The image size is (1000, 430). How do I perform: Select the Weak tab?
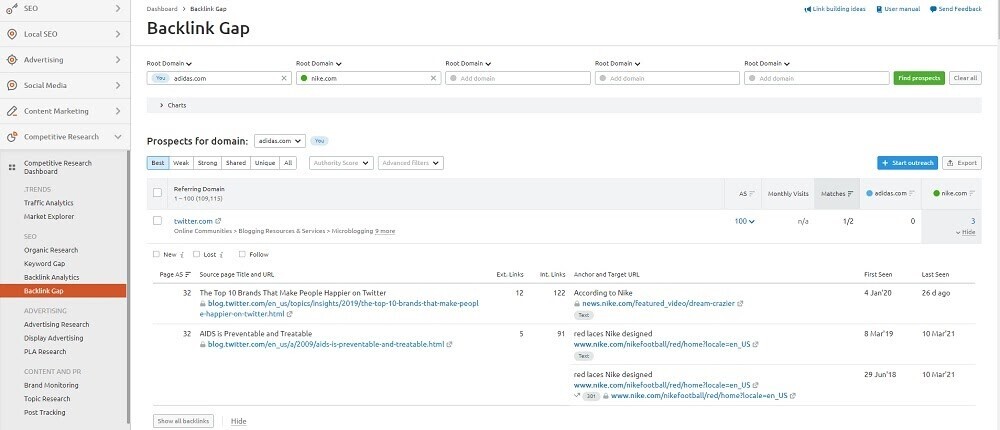click(x=181, y=163)
